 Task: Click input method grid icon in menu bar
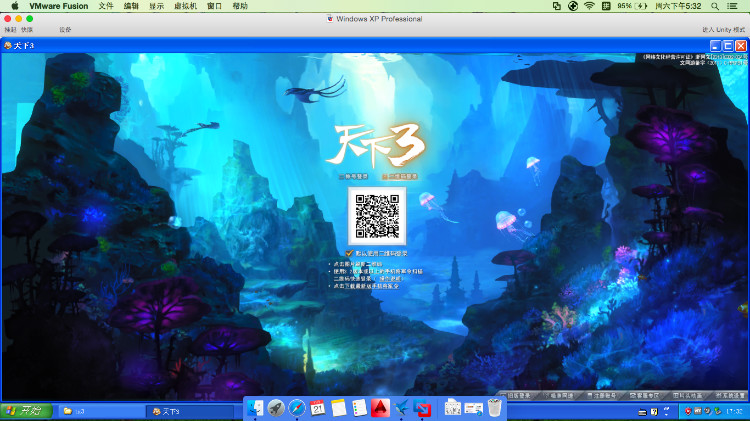click(606, 6)
